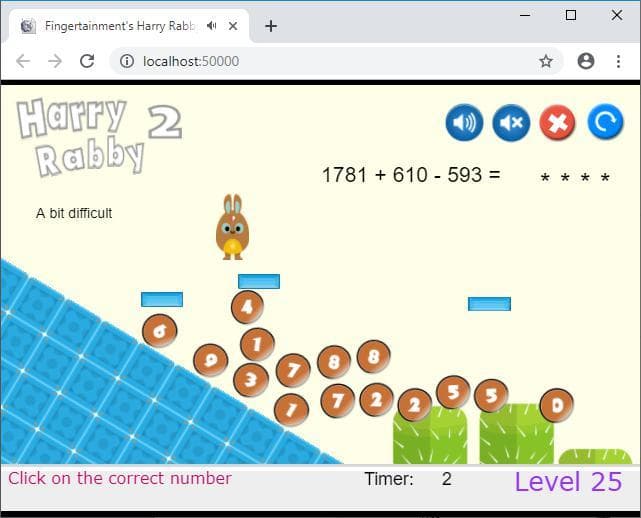Click the equation 1781 + 610 - 593

[411, 175]
